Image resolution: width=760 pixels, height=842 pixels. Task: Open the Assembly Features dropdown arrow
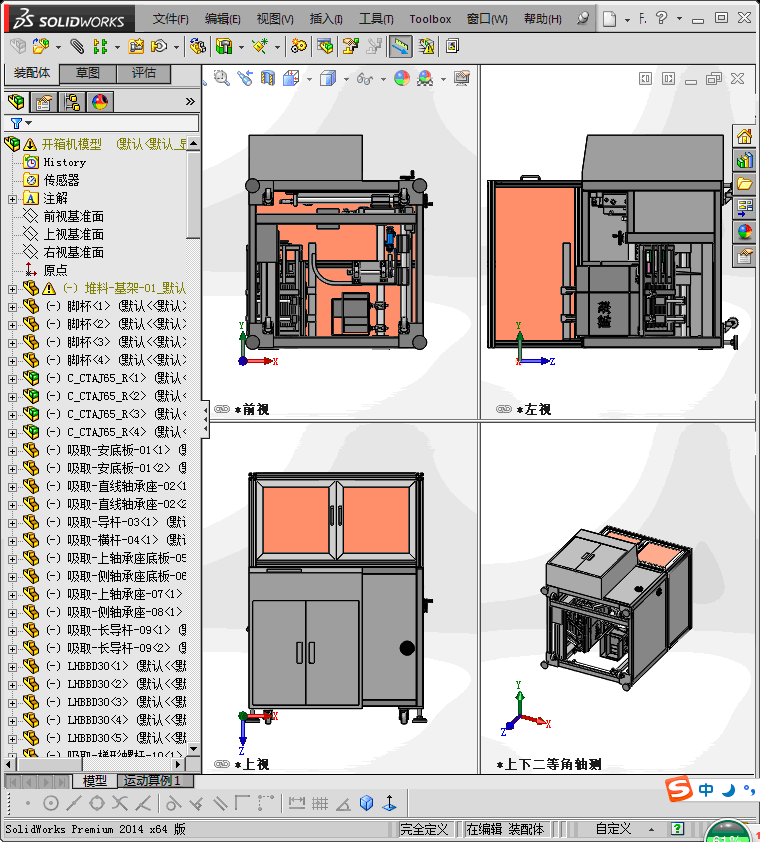tap(241, 47)
